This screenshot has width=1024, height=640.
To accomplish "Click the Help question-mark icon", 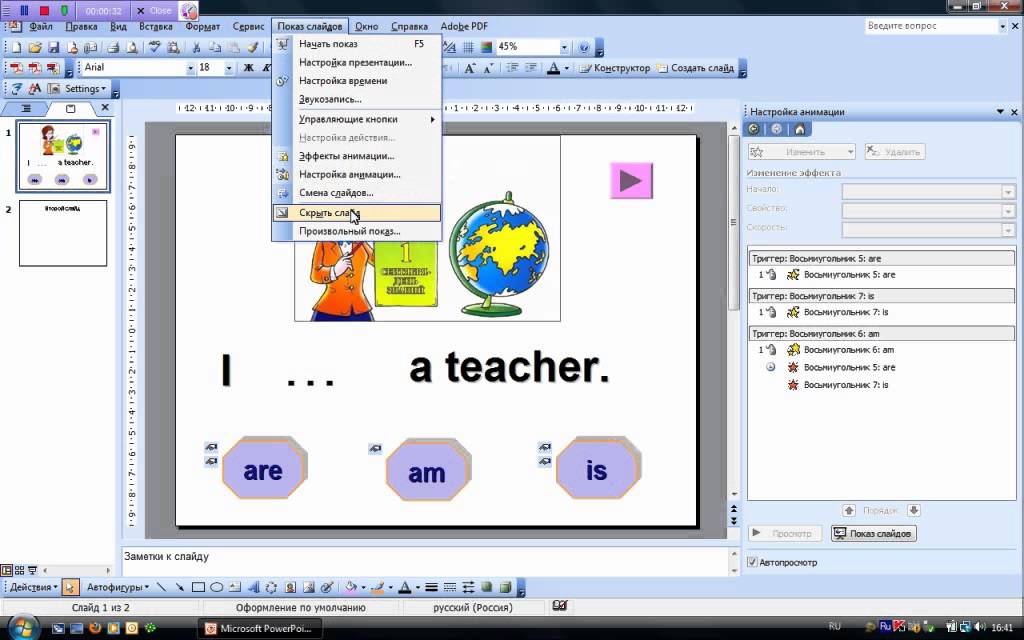I will 584,47.
